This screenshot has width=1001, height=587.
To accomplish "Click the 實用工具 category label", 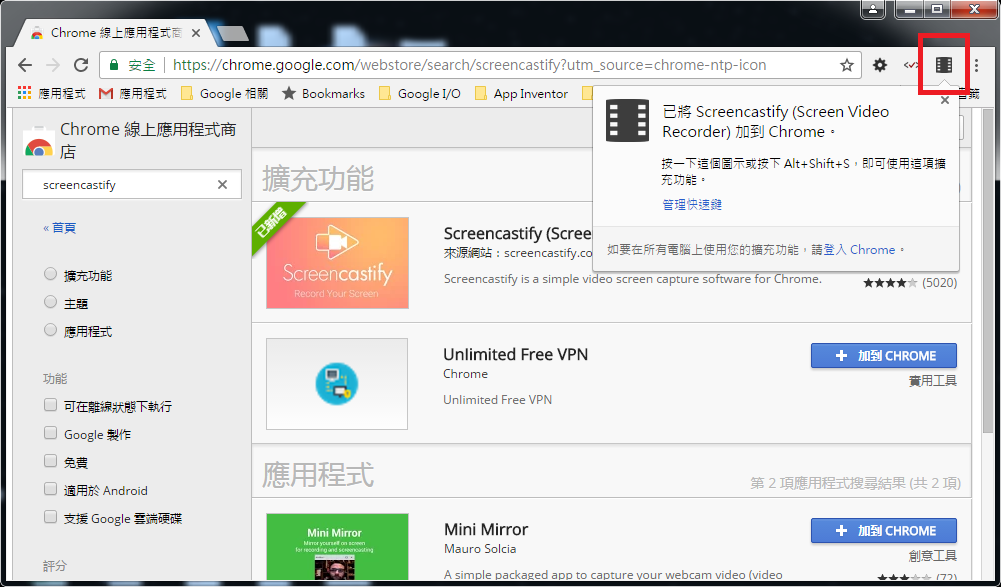I will pos(933,381).
